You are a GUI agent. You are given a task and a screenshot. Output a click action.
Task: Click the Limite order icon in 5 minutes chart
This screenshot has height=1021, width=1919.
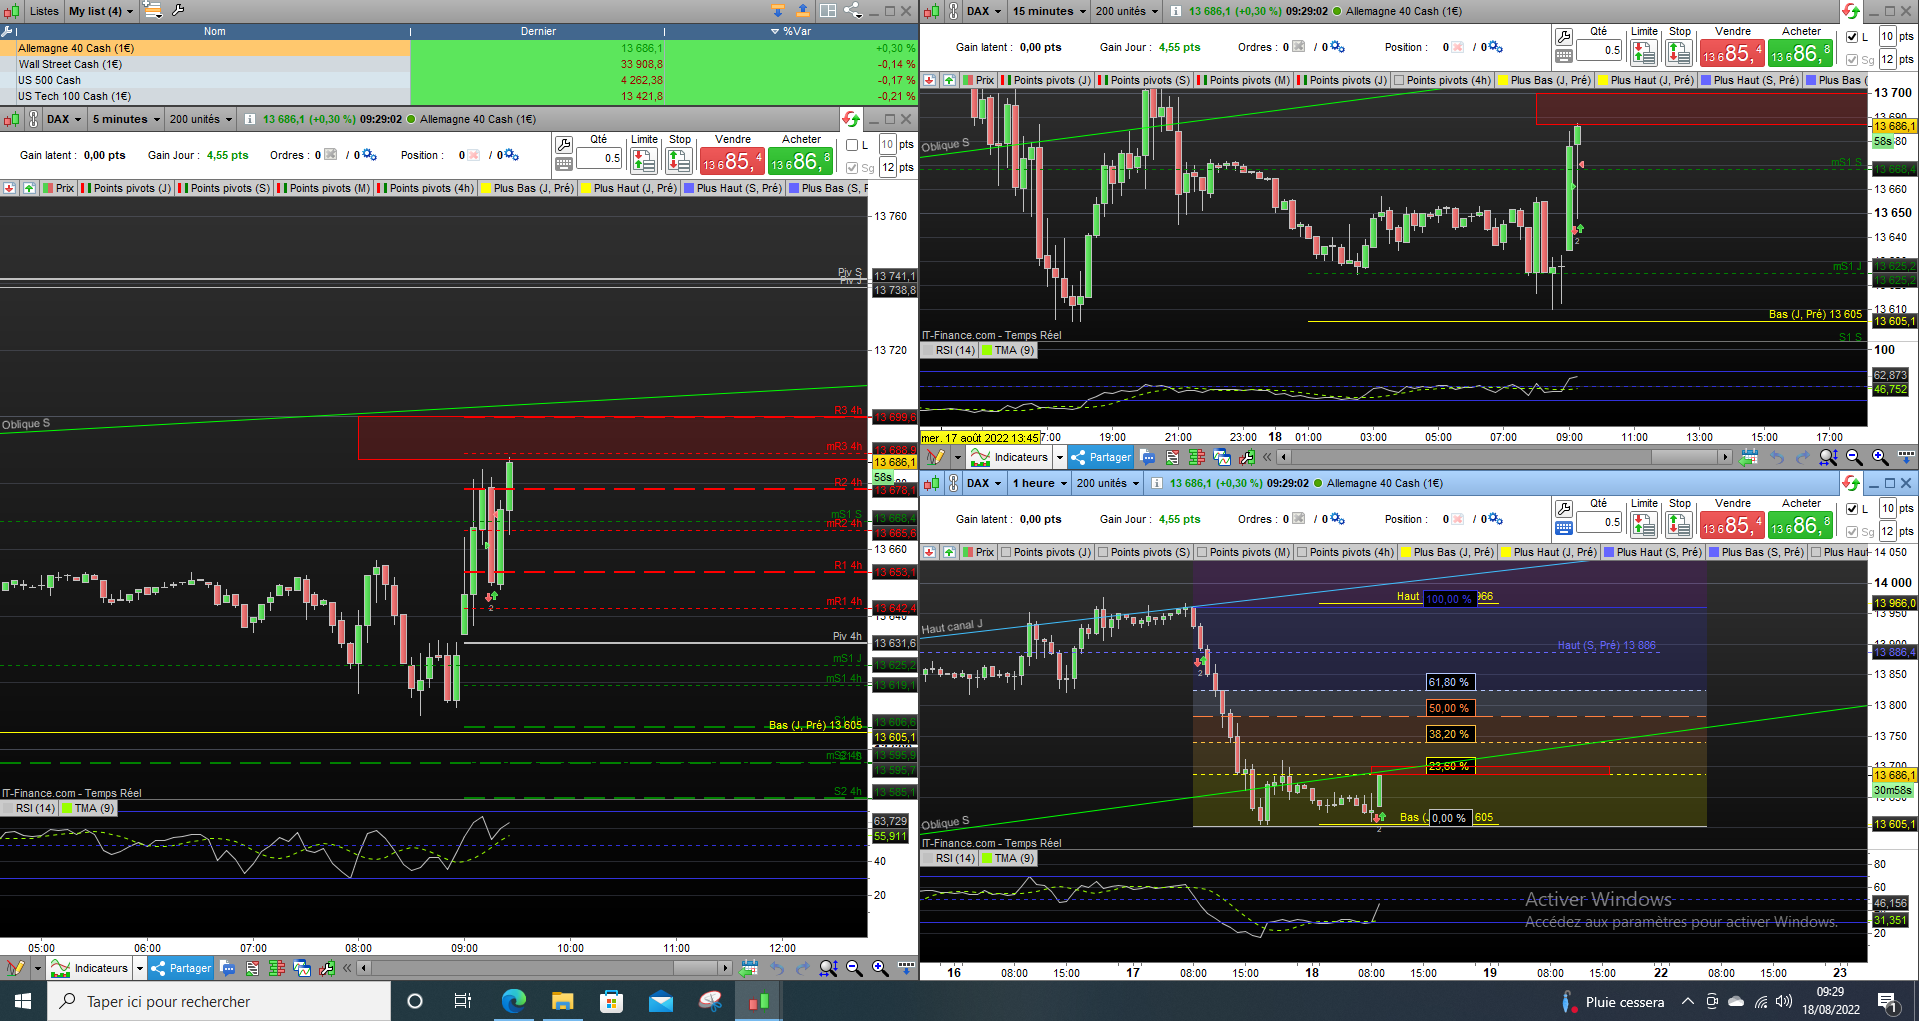[644, 160]
